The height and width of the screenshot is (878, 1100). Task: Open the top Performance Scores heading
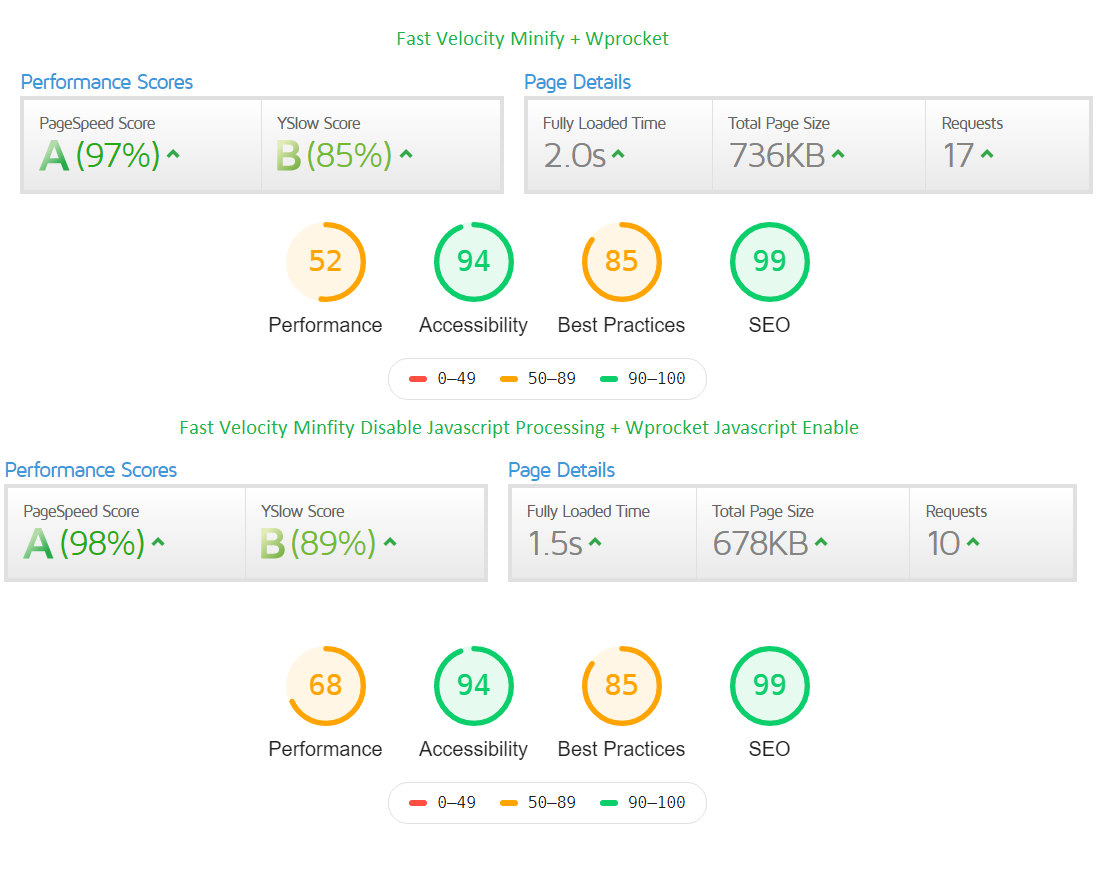[x=107, y=82]
